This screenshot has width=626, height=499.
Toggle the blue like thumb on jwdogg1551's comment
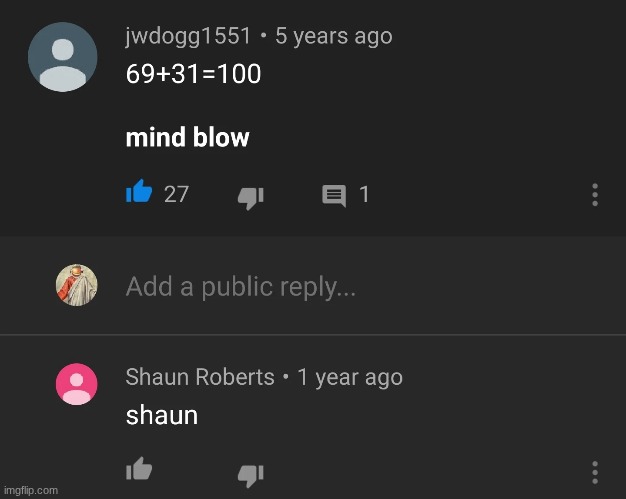tap(139, 191)
